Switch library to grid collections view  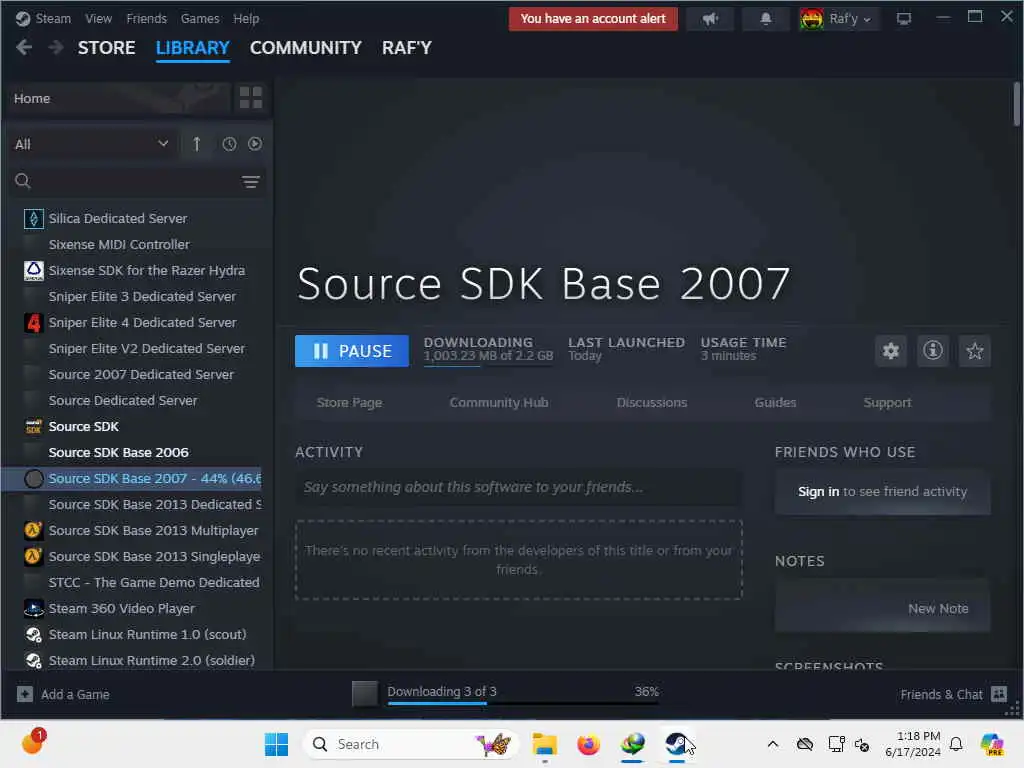point(251,98)
